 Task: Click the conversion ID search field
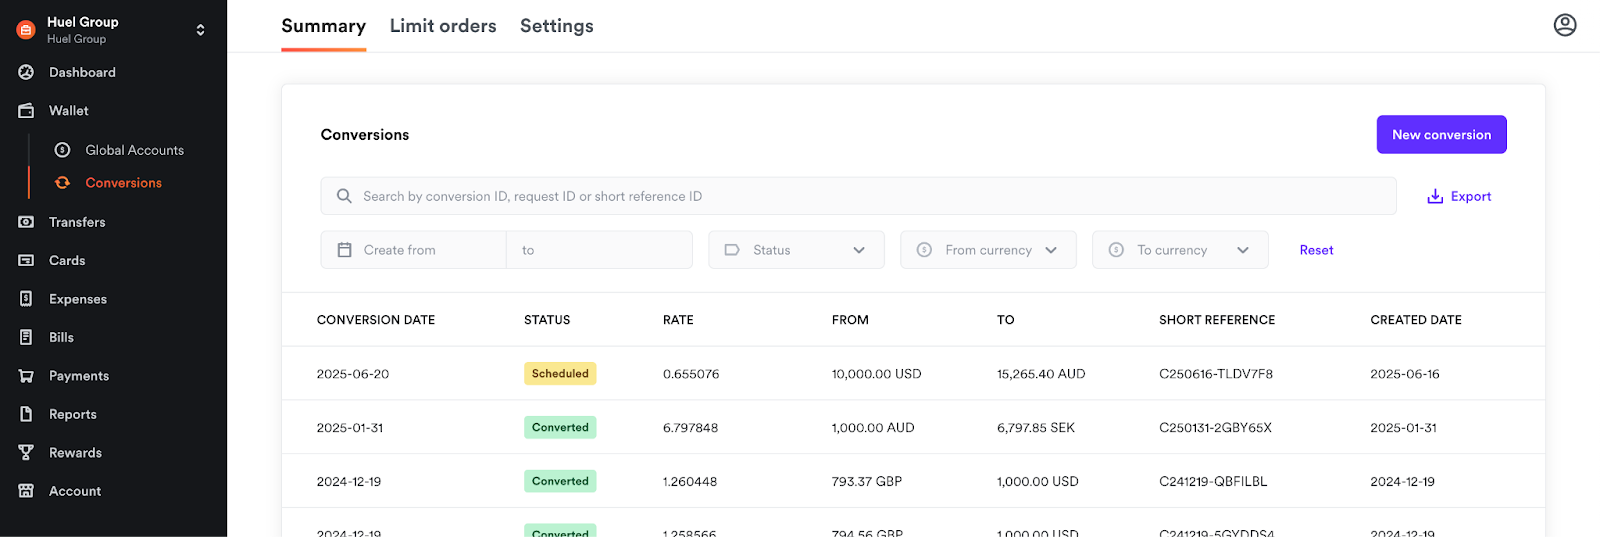(858, 196)
